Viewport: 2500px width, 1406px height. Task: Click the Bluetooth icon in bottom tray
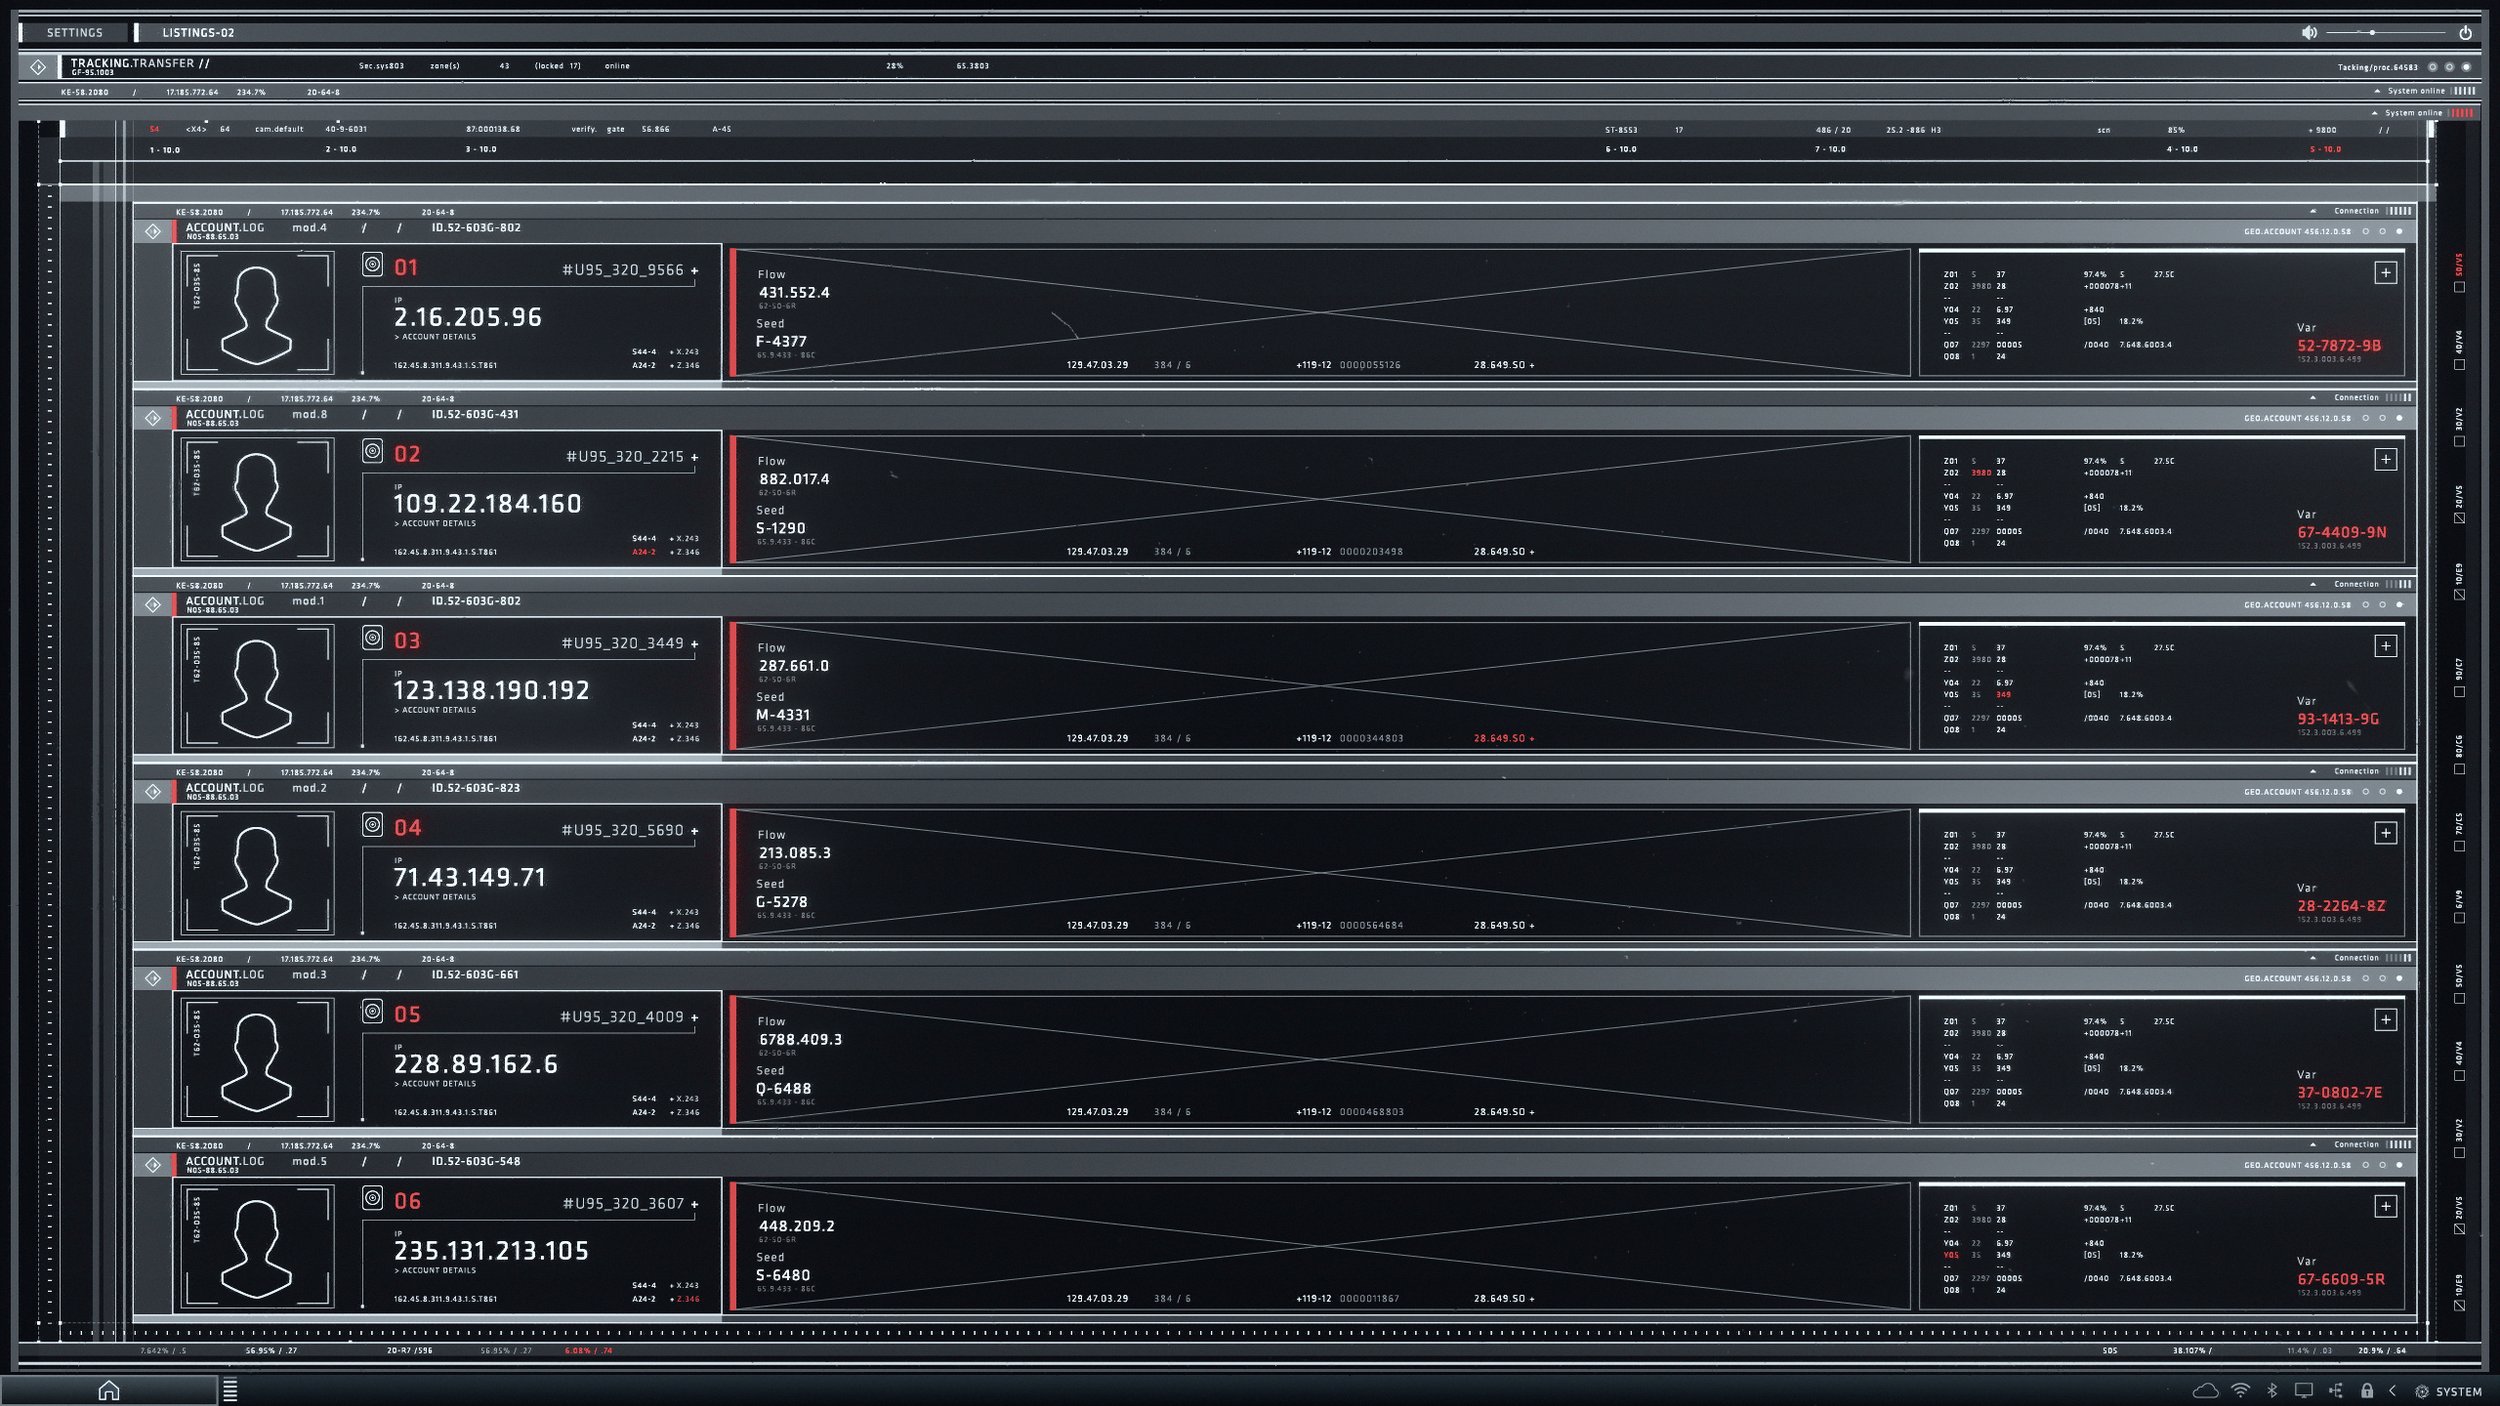pyautogui.click(x=2272, y=1391)
